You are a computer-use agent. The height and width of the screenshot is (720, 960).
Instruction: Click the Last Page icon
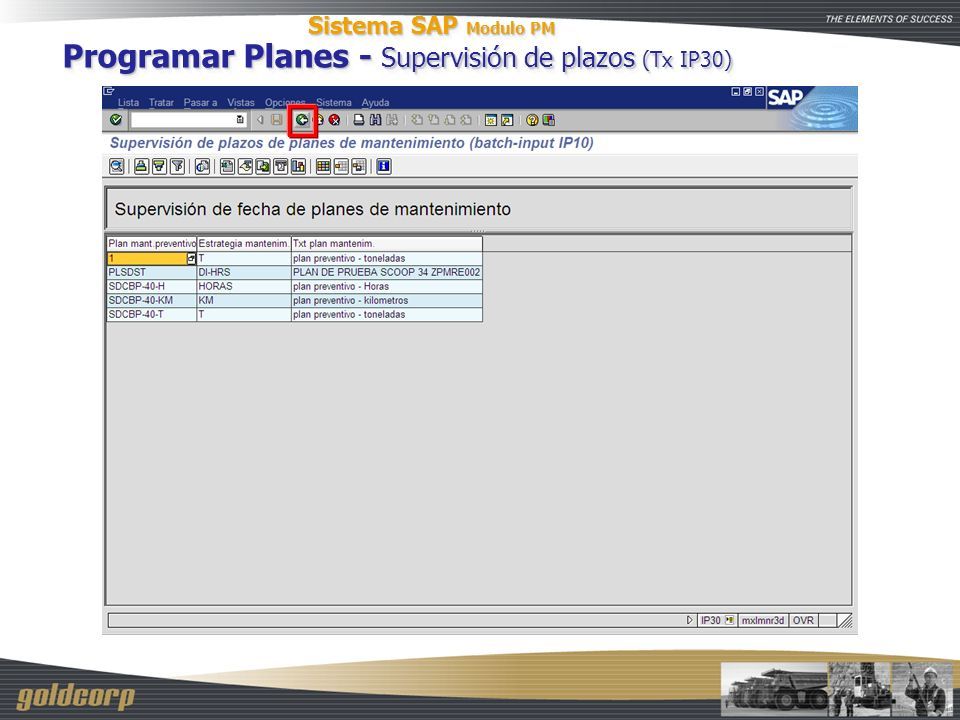466,120
